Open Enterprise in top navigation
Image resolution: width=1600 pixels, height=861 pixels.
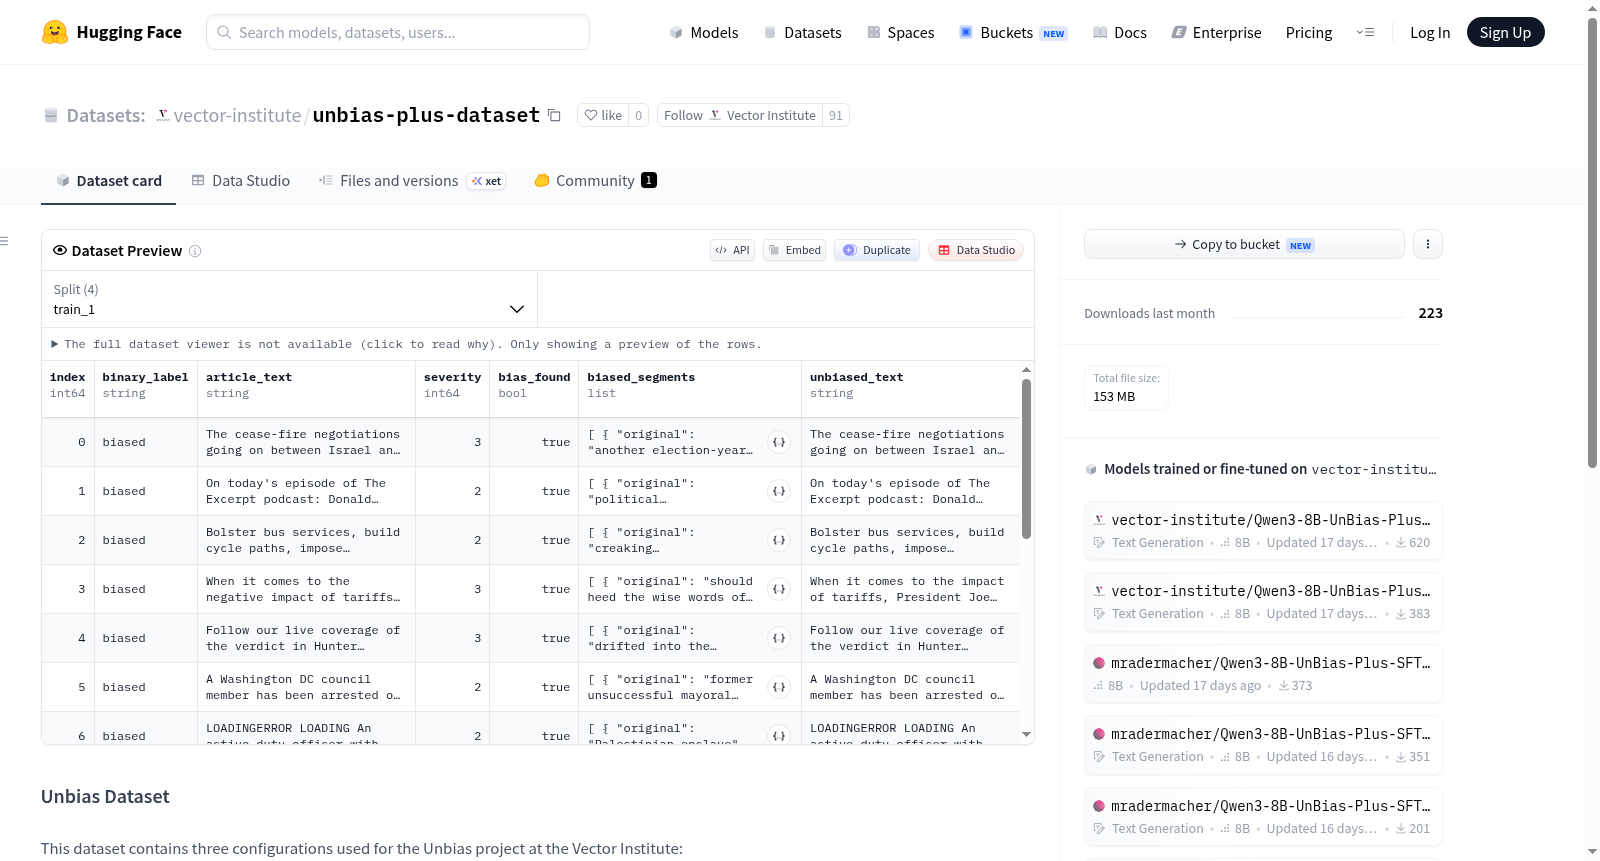(1216, 32)
